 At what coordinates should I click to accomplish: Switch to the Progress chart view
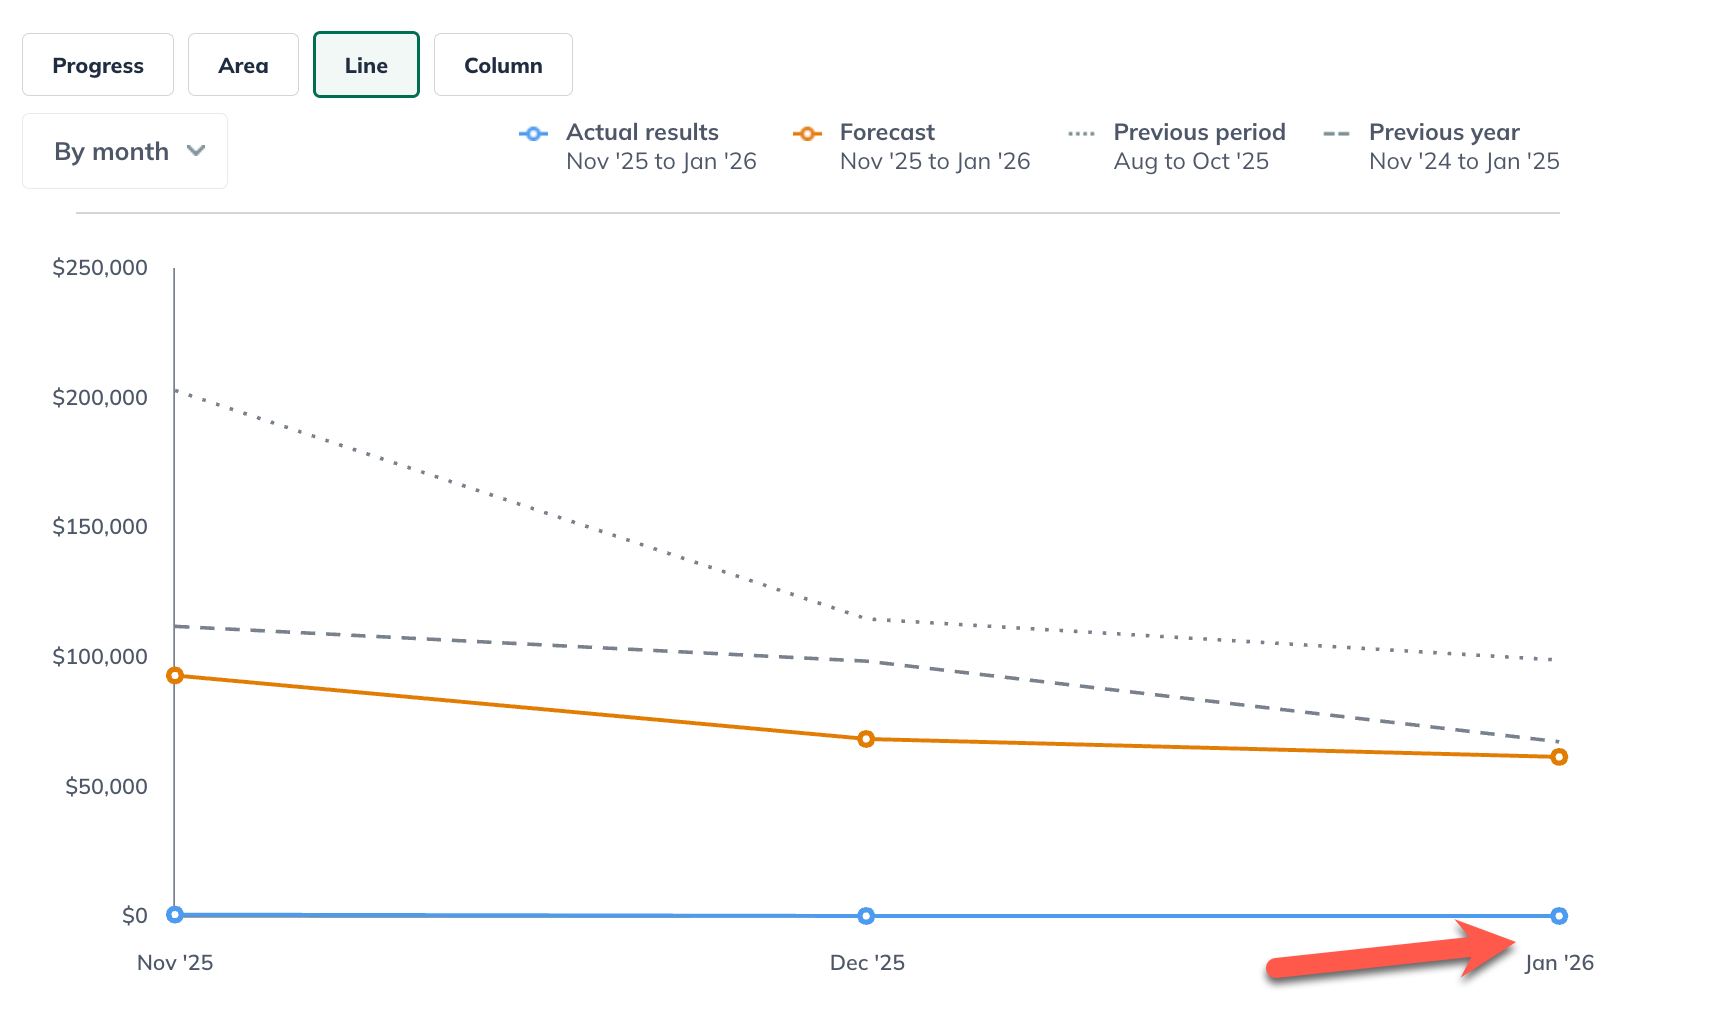point(98,65)
